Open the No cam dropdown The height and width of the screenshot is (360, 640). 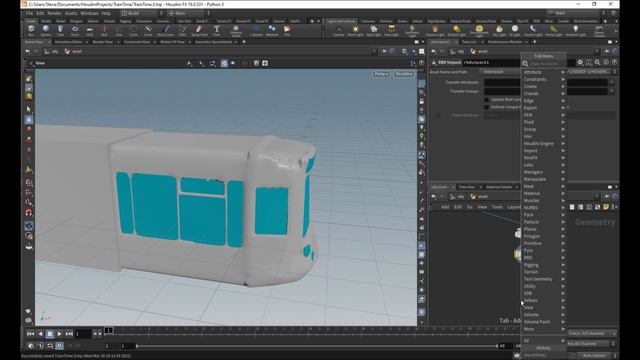(404, 74)
